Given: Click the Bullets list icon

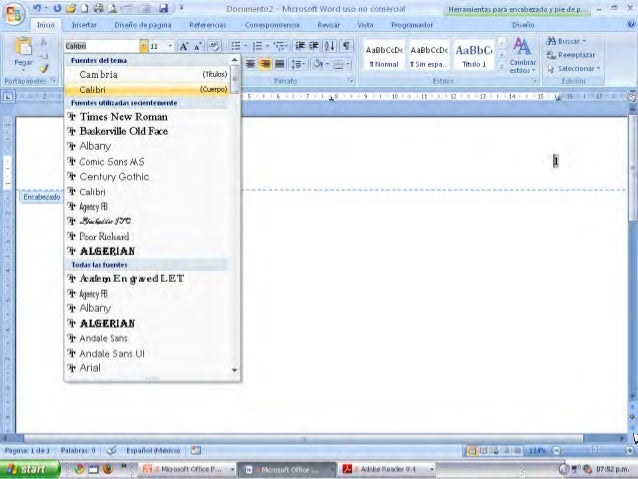Looking at the screenshot, I should point(236,46).
